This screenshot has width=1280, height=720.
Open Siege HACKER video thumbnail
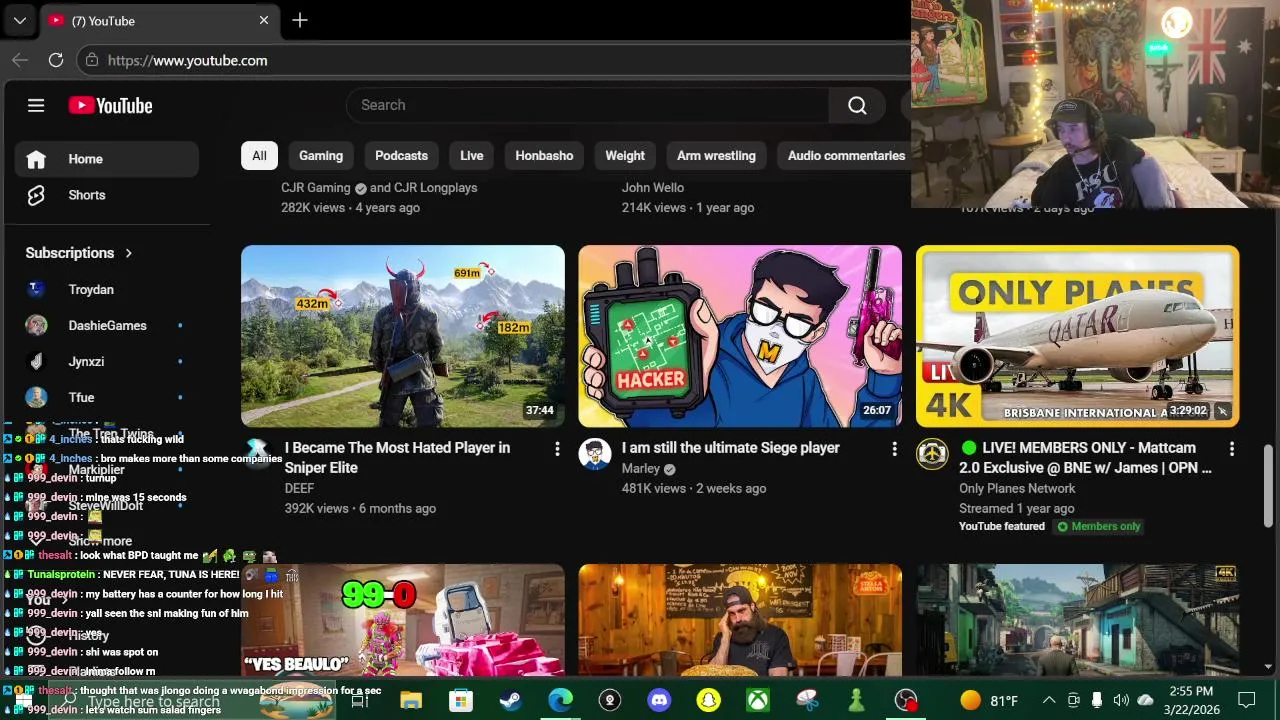coord(740,336)
